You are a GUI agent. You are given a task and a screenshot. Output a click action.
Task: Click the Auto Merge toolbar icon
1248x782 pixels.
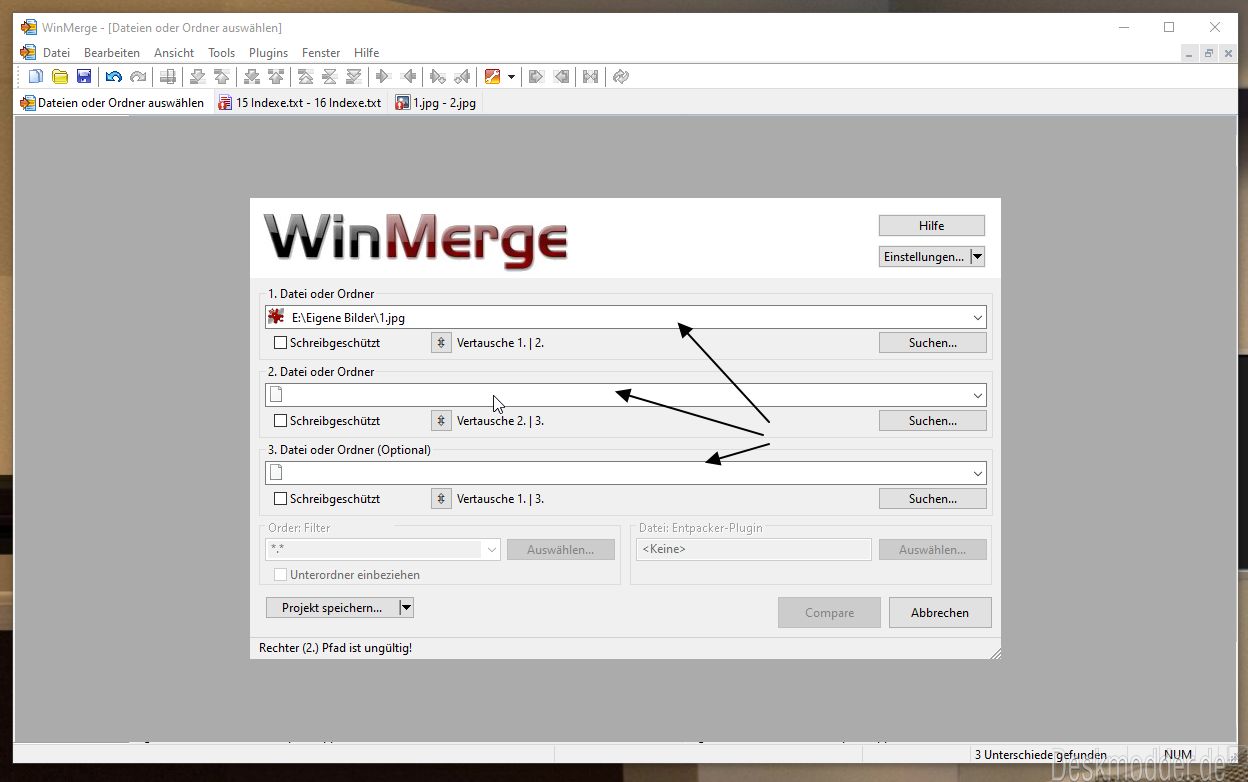coord(591,76)
